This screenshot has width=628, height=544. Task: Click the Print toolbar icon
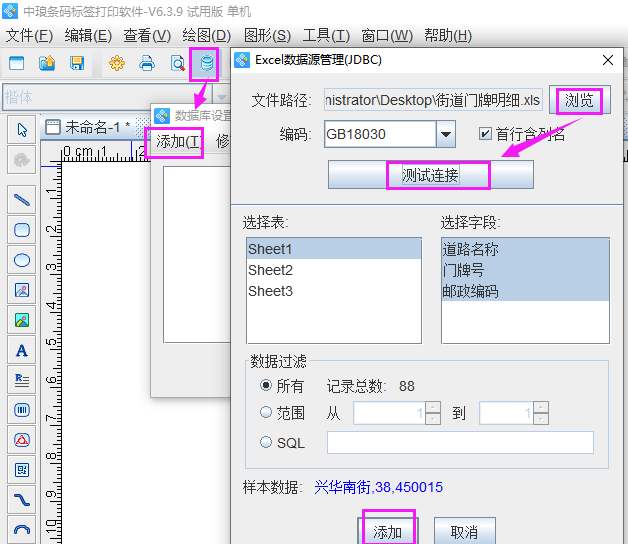(147, 63)
